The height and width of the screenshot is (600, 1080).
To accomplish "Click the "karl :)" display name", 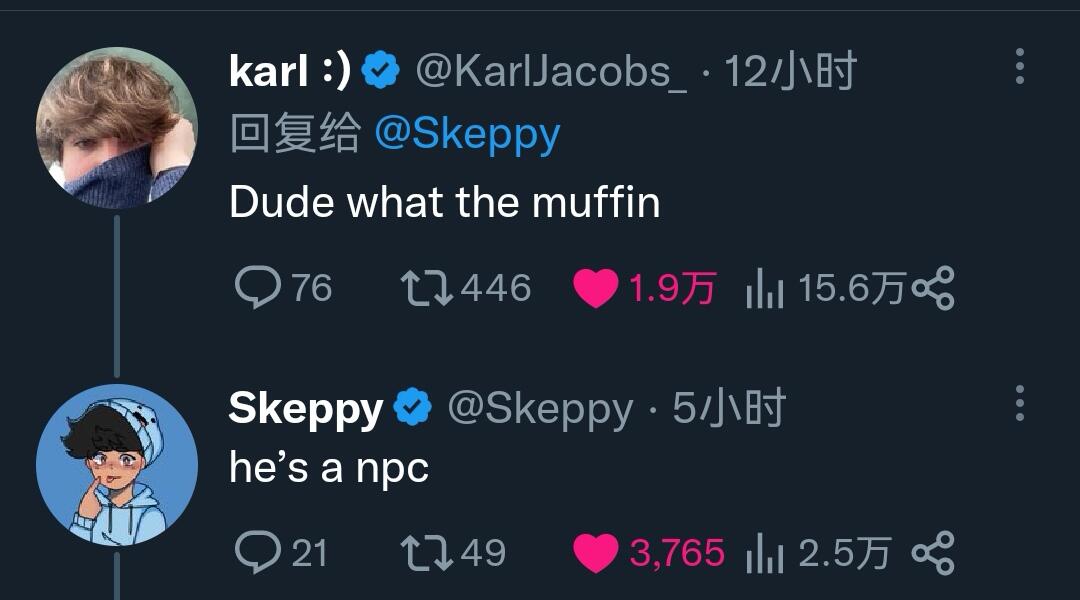I will pyautogui.click(x=290, y=70).
